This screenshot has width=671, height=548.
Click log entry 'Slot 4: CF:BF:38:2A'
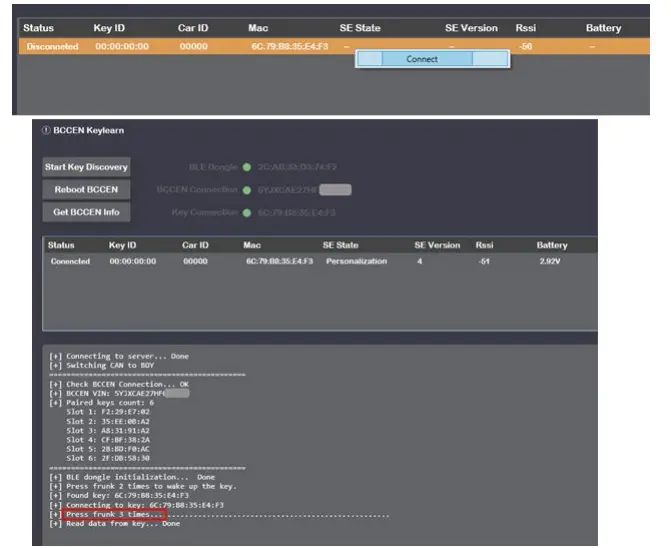108,440
